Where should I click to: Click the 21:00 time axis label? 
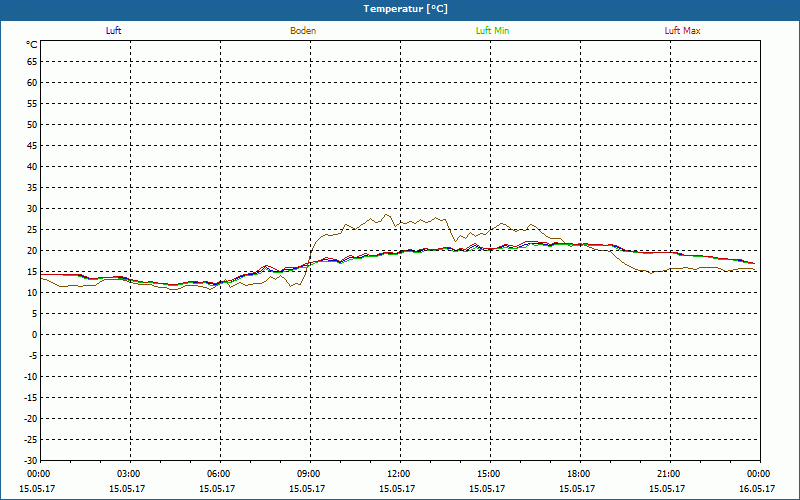pos(670,474)
